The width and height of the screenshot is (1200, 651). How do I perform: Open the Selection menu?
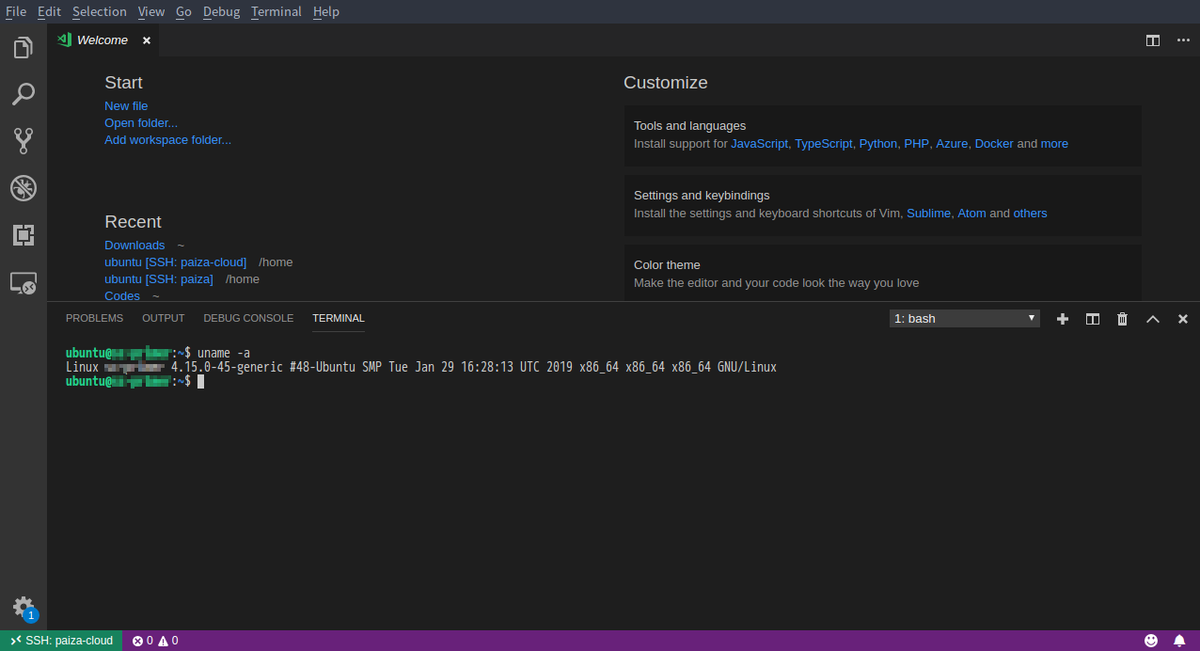click(99, 12)
